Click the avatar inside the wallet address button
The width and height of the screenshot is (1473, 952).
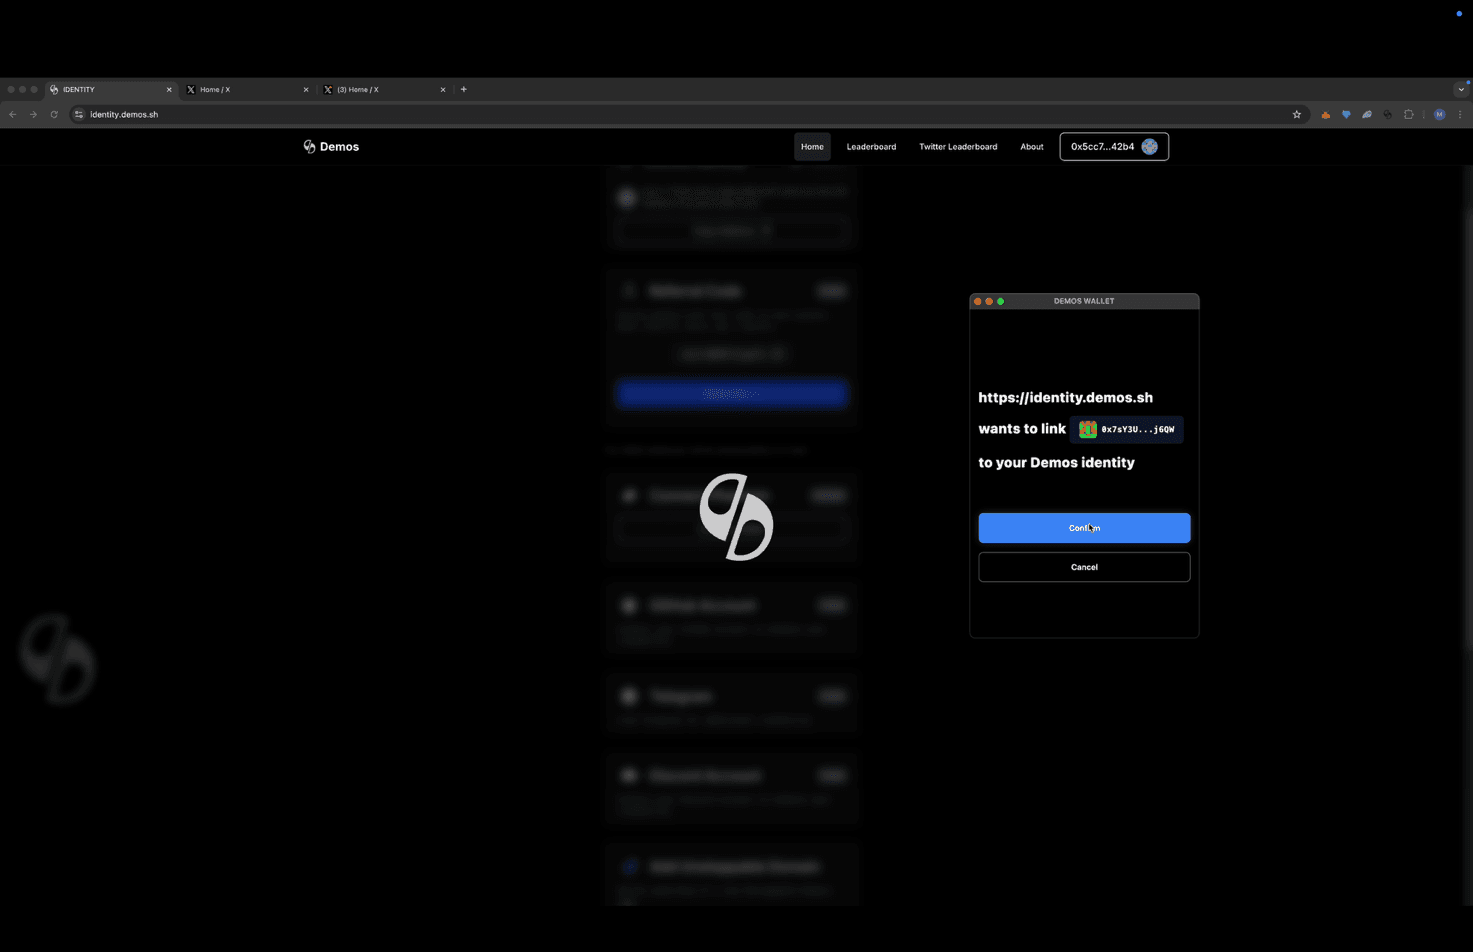pyautogui.click(x=1149, y=146)
